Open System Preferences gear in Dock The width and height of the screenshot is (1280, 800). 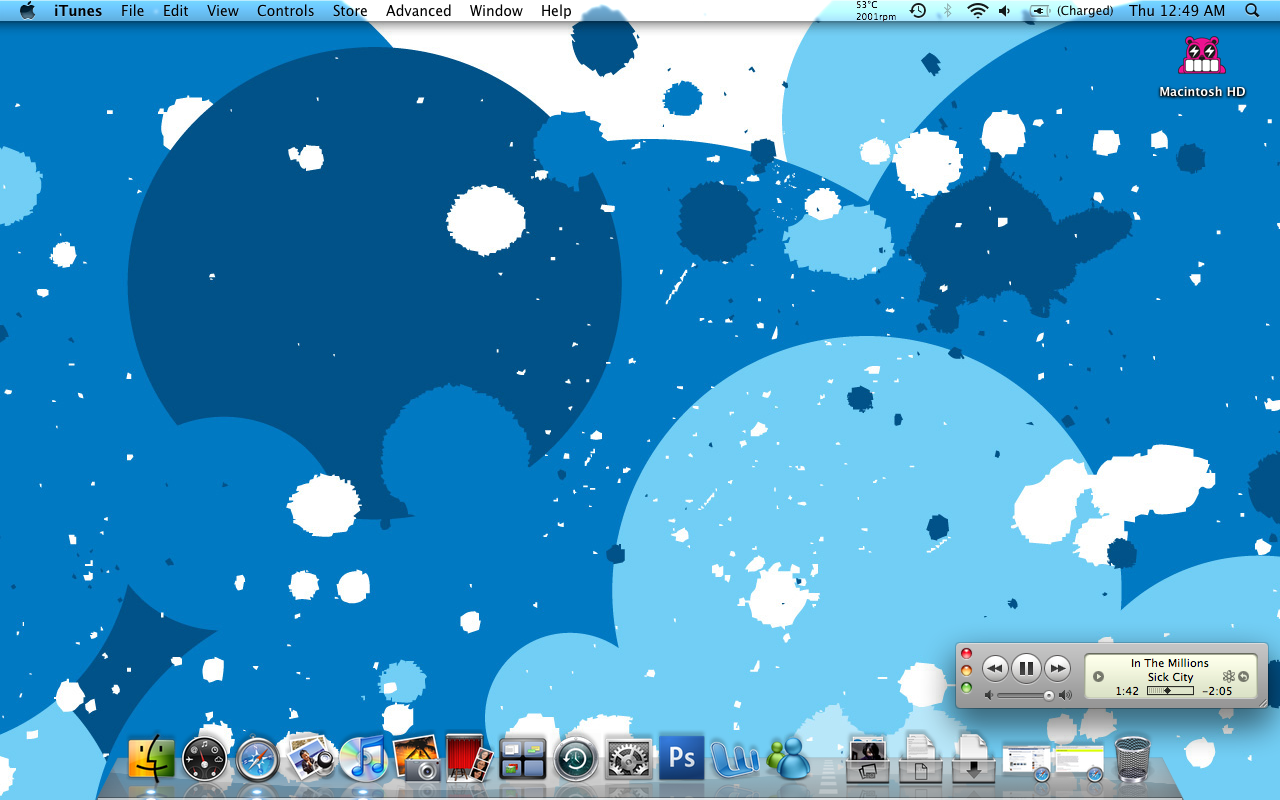pos(629,759)
